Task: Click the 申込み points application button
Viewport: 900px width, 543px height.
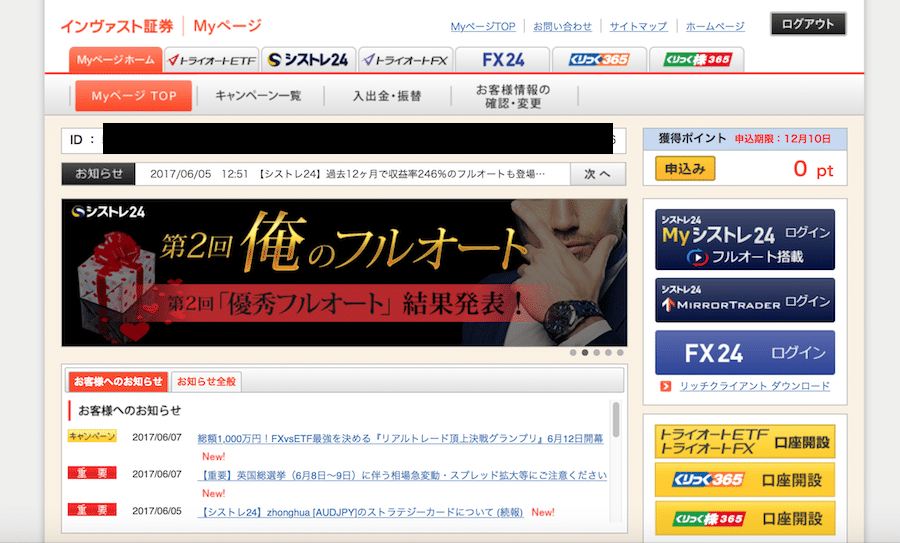Action: pos(685,169)
